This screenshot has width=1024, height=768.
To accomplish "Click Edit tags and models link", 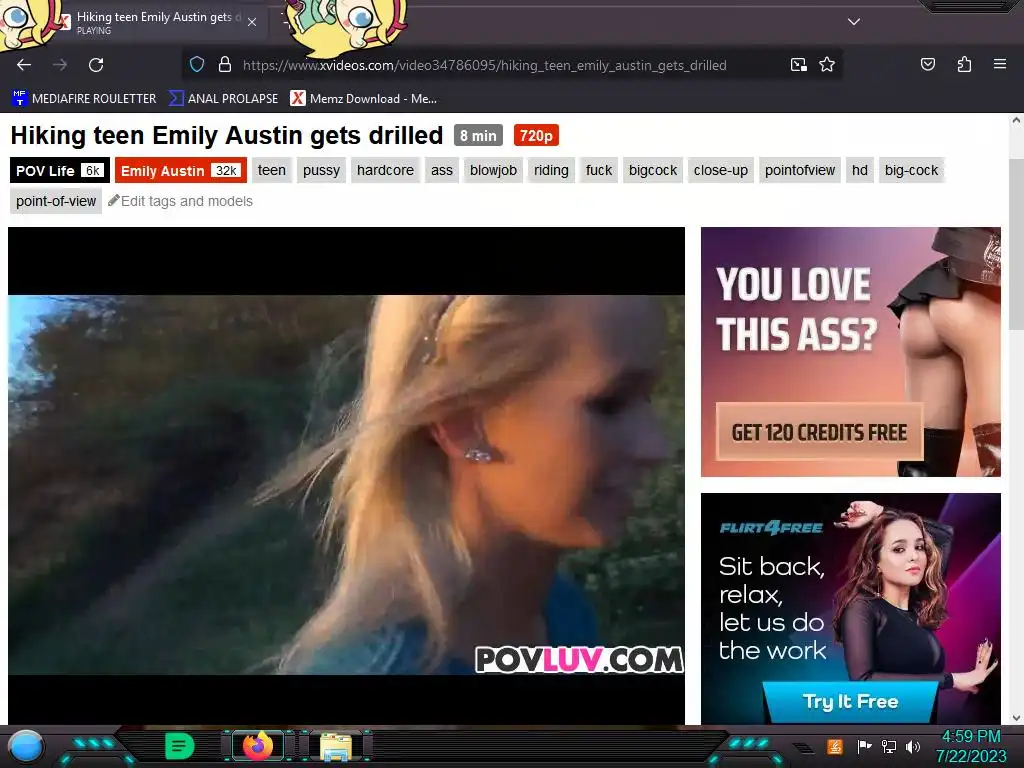I will (186, 201).
